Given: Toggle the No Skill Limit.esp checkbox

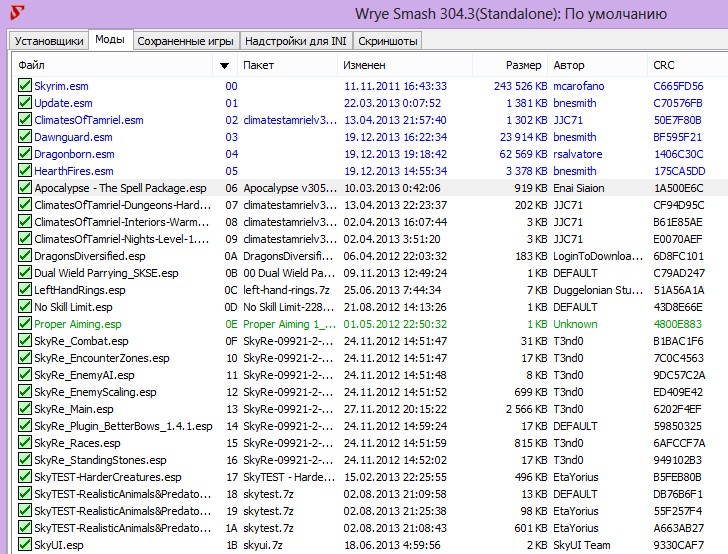Looking at the screenshot, I should click(x=25, y=306).
